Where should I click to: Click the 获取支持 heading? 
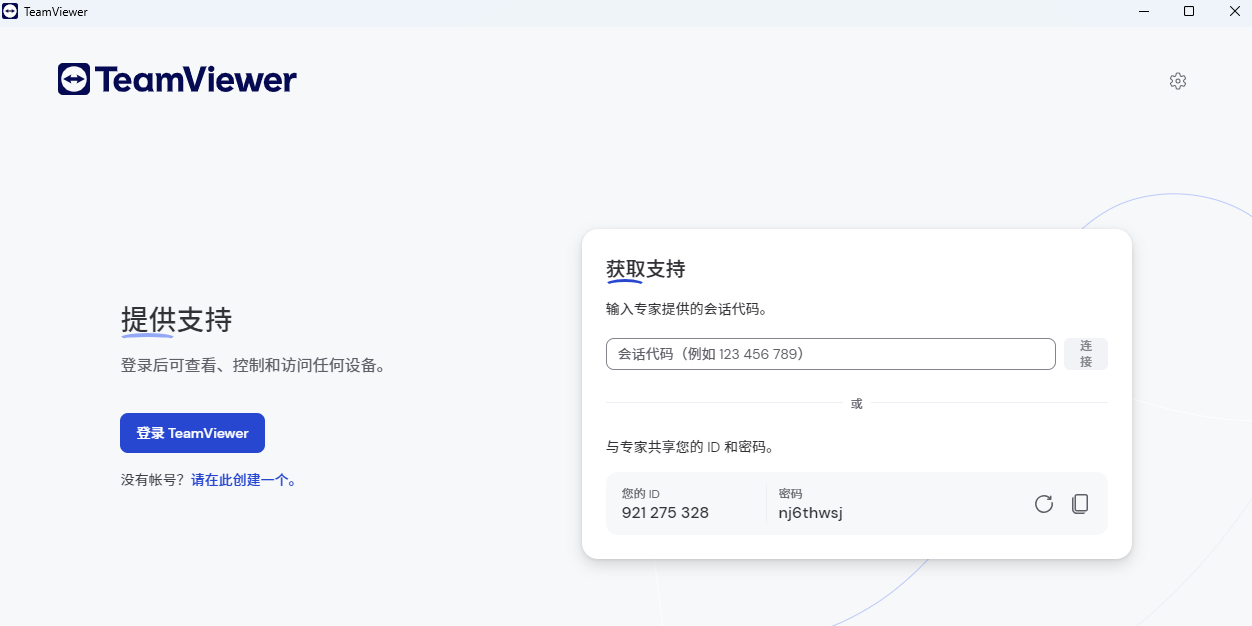[643, 268]
